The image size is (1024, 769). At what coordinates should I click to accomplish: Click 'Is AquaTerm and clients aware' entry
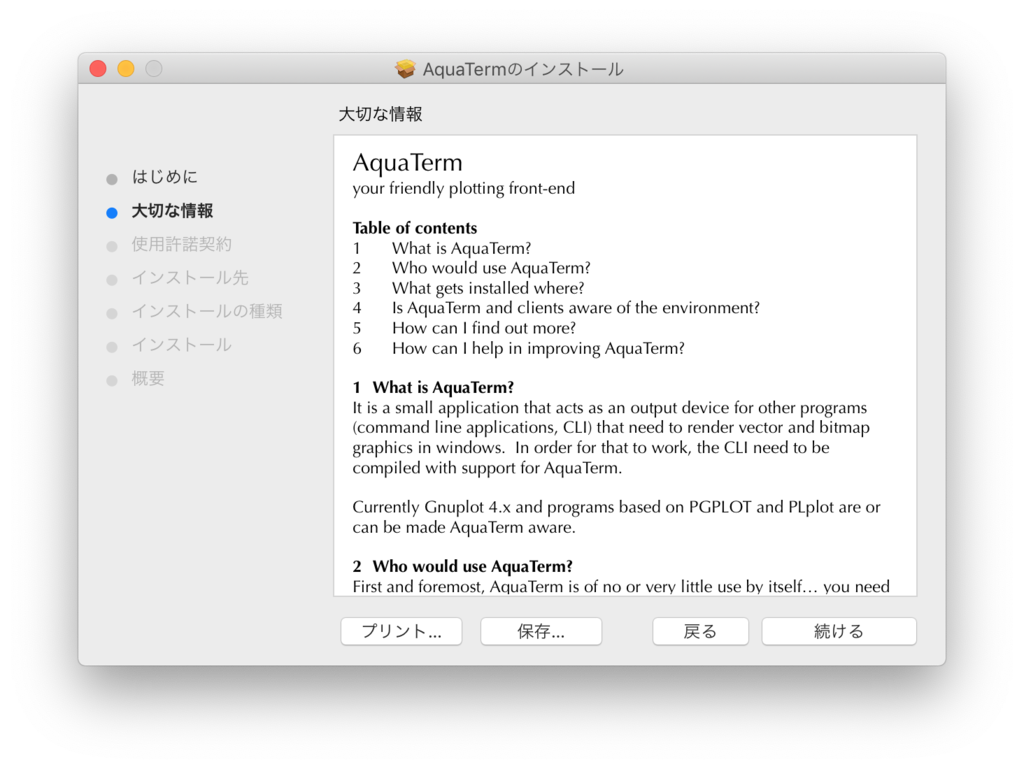click(x=576, y=308)
